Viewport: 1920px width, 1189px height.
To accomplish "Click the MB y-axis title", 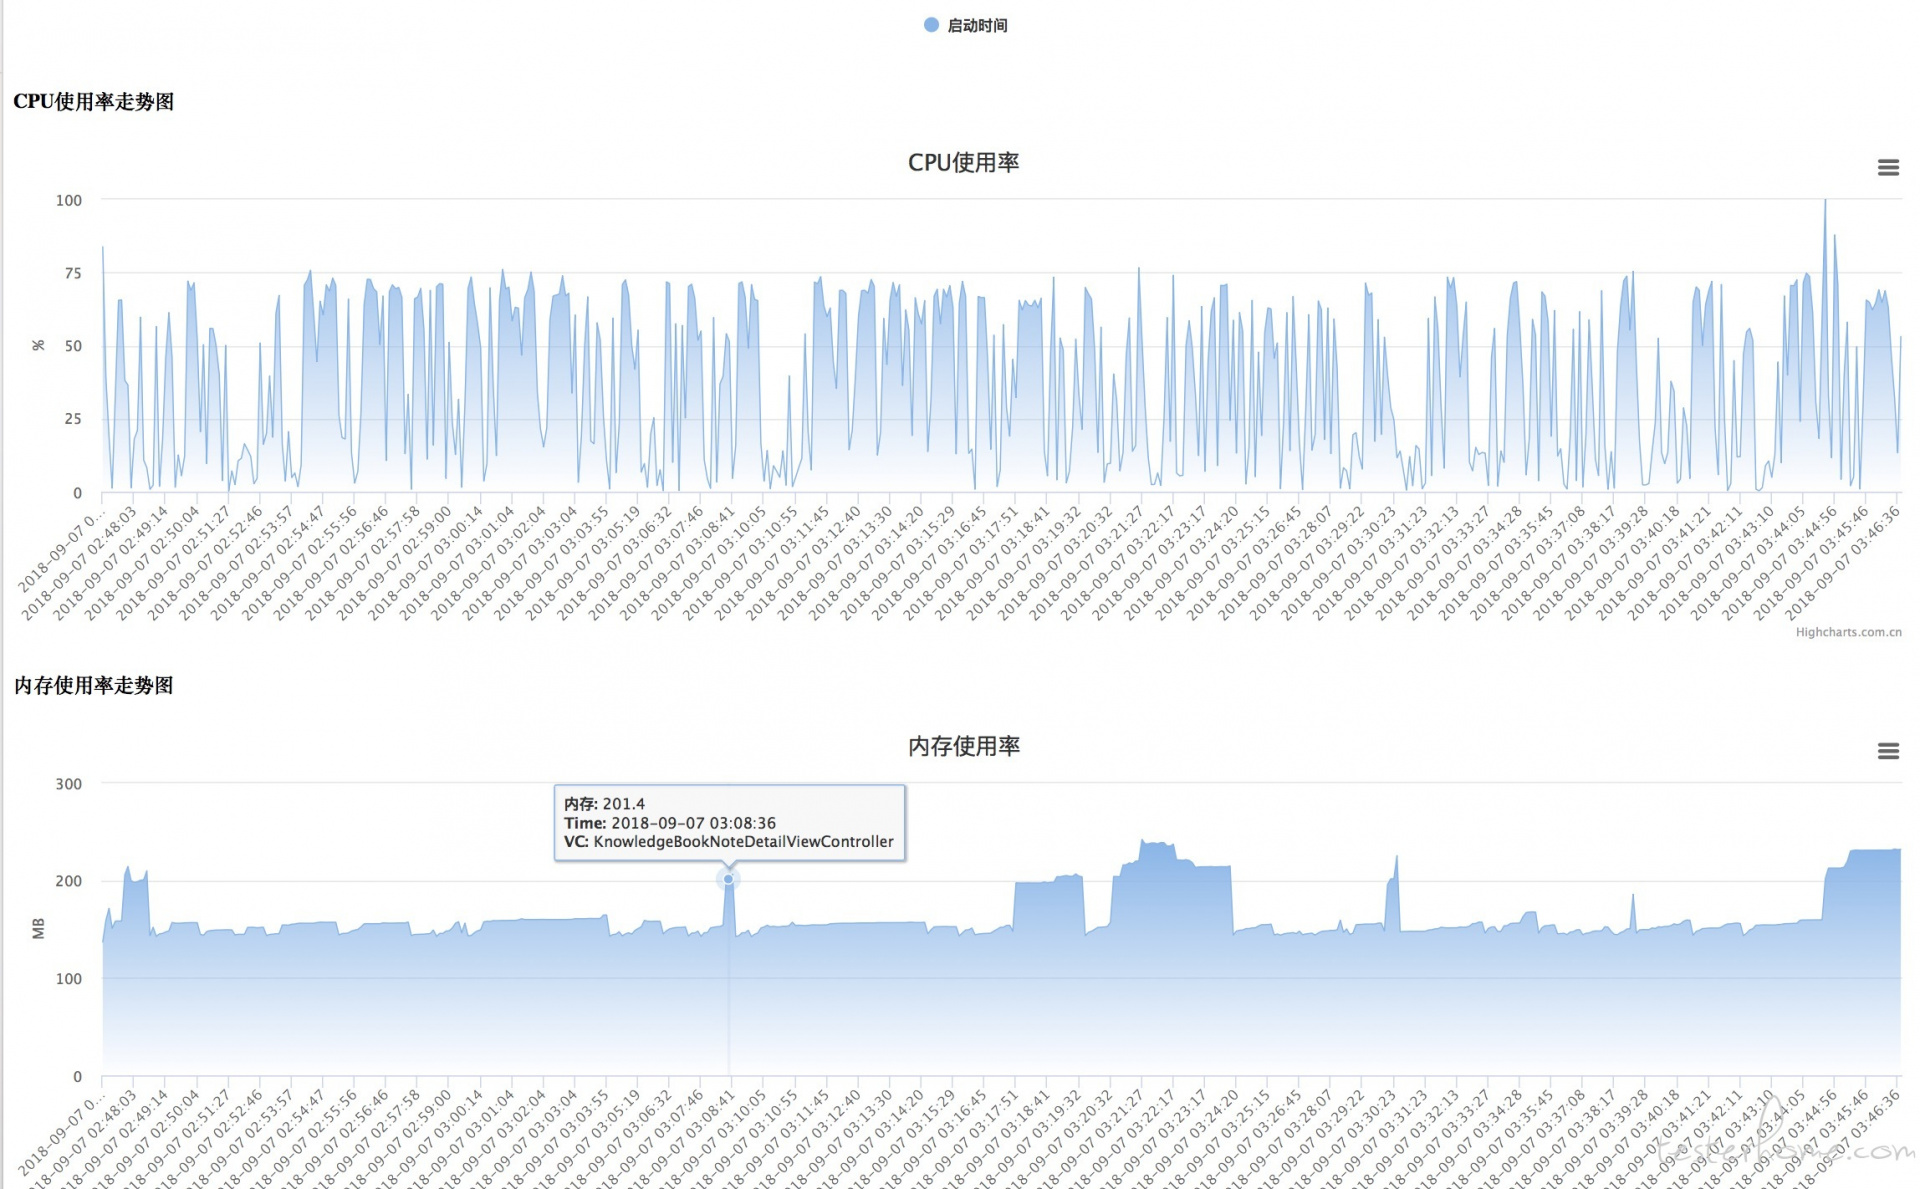I will (x=38, y=929).
